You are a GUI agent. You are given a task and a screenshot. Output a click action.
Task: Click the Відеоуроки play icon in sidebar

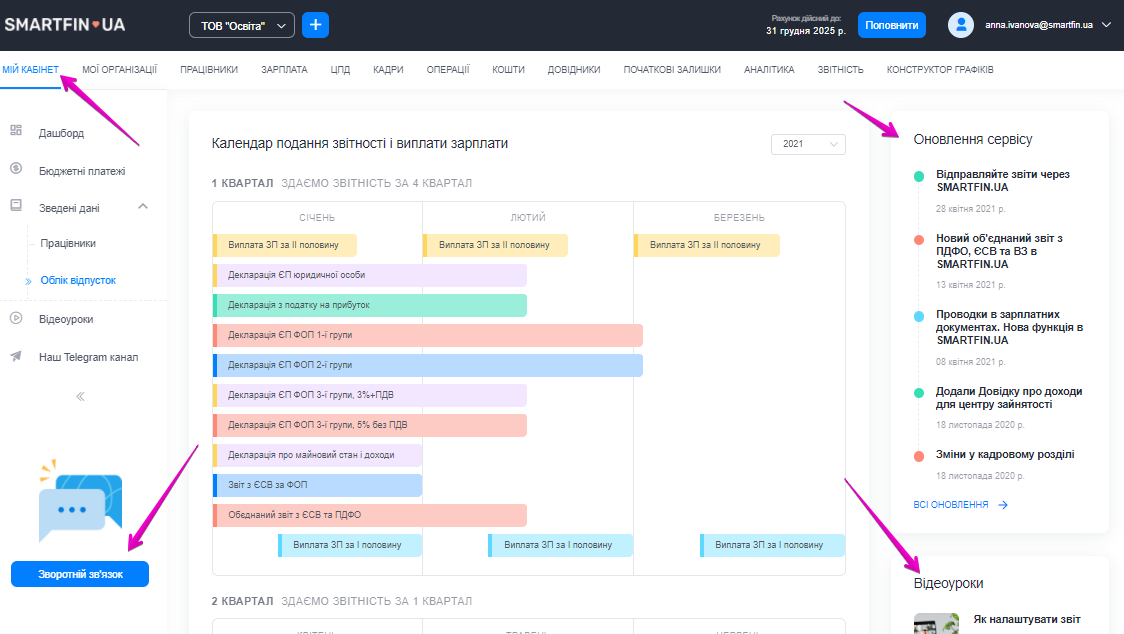click(x=16, y=319)
